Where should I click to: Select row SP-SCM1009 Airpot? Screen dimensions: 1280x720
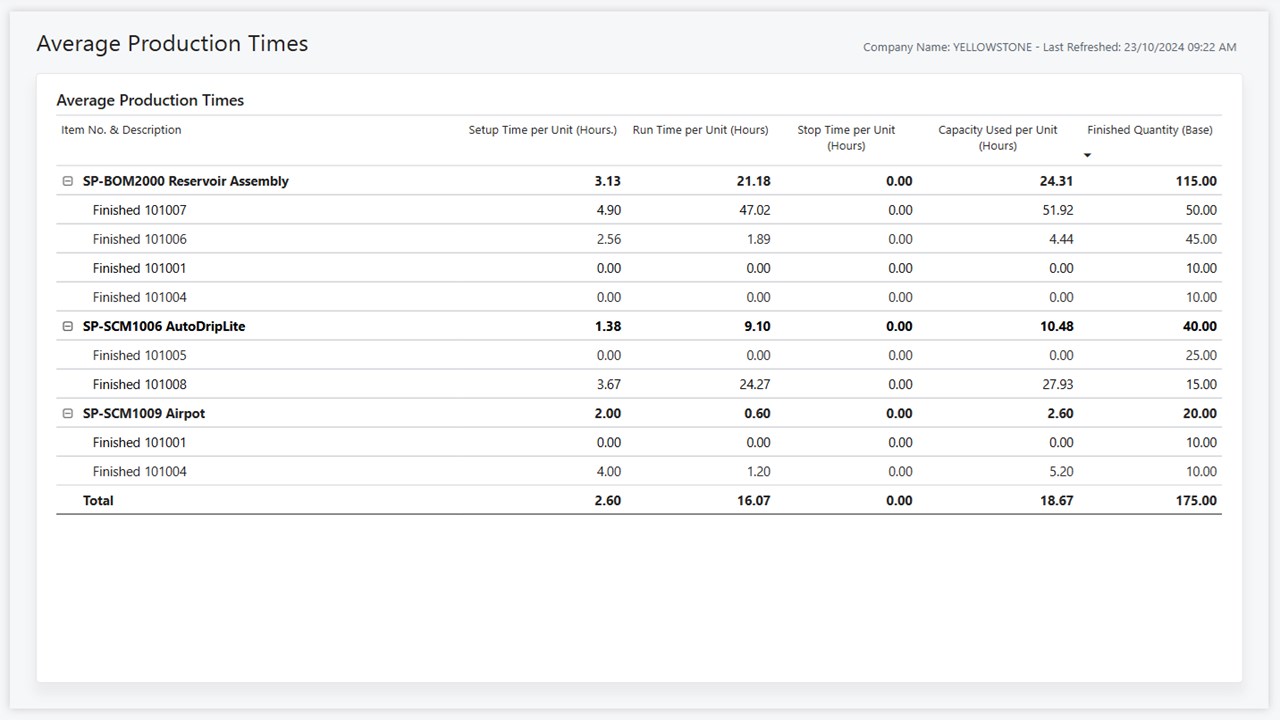[639, 413]
